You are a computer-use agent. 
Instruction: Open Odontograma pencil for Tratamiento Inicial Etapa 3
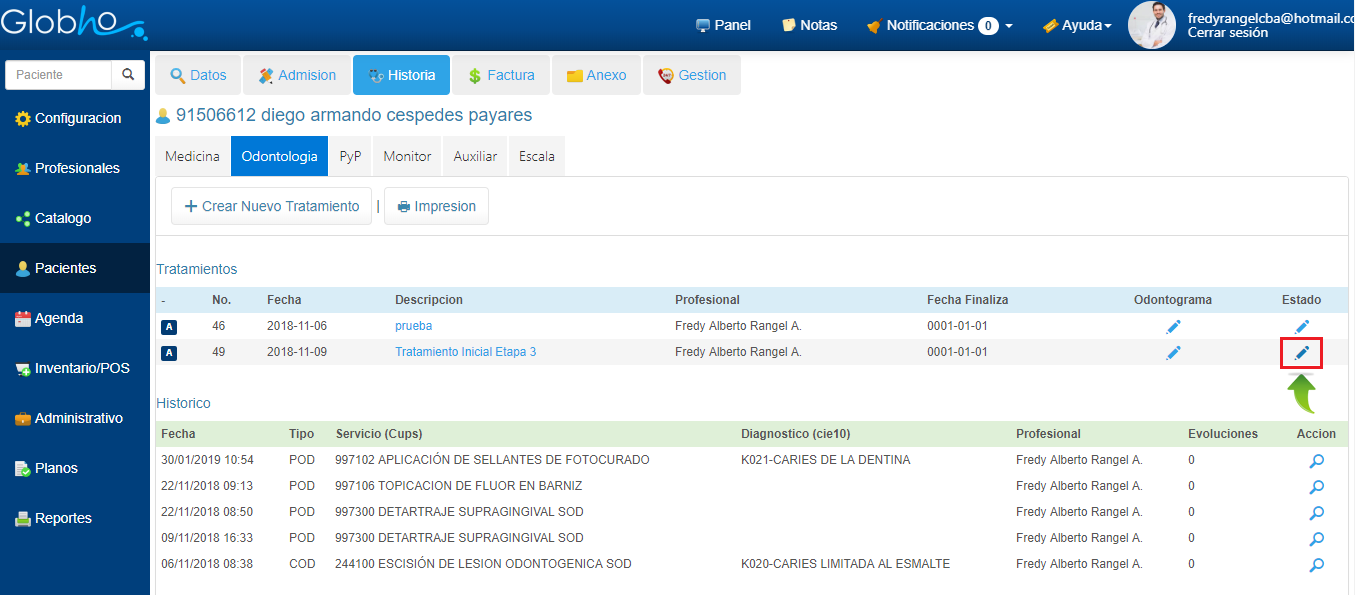click(1173, 353)
